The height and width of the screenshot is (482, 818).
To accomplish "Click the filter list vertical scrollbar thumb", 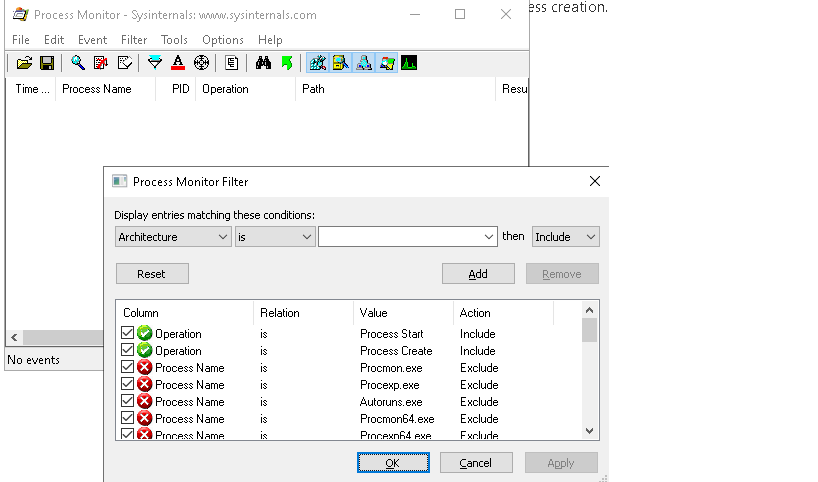I will (x=590, y=330).
